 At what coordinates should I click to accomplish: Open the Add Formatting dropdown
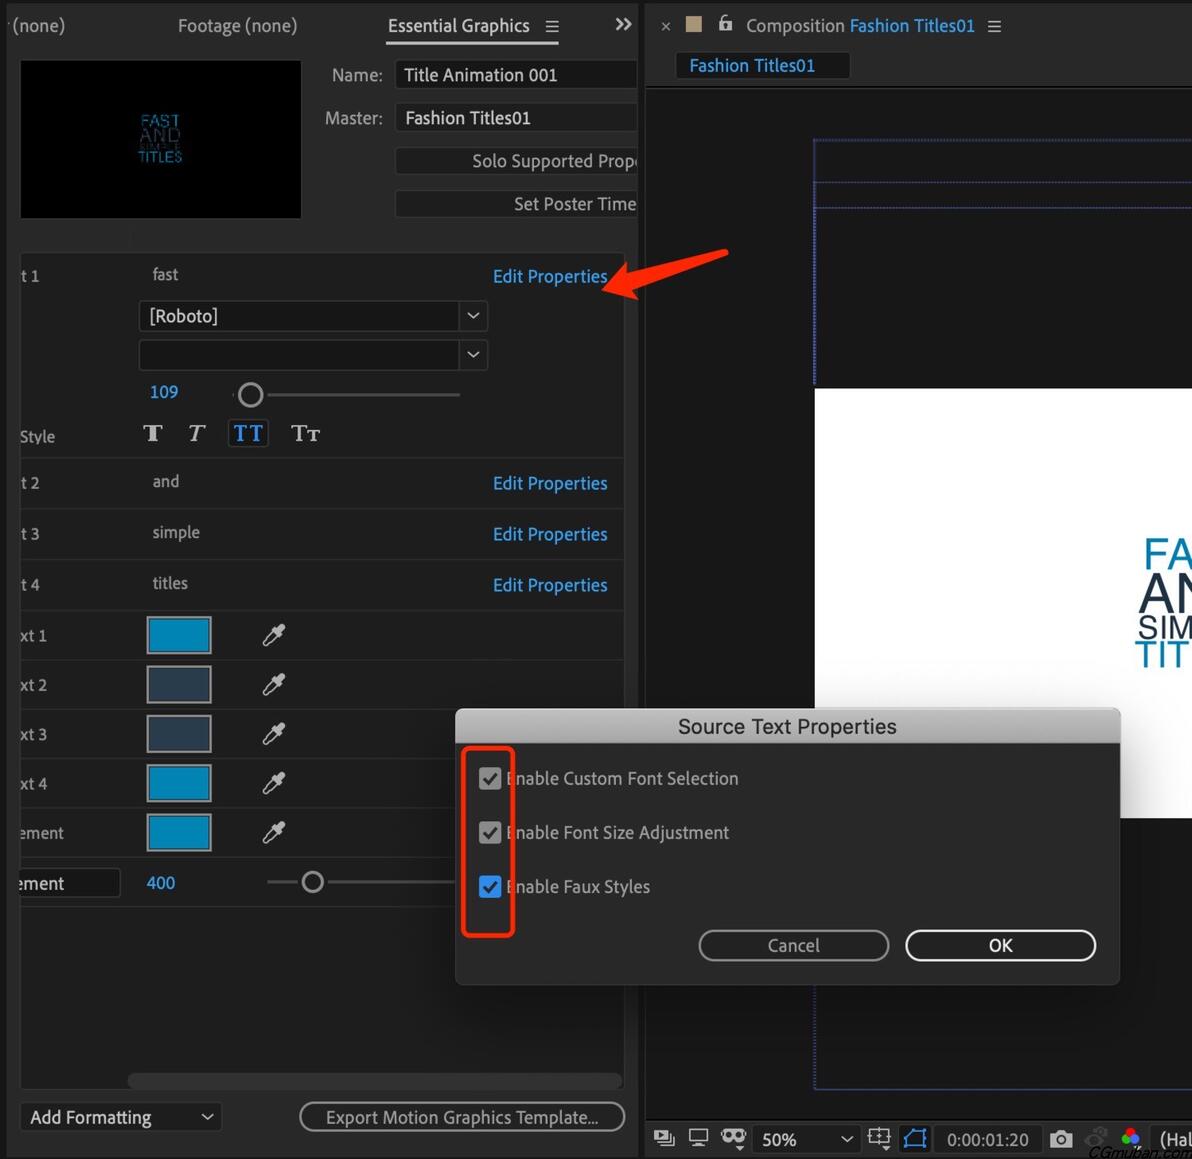120,1117
